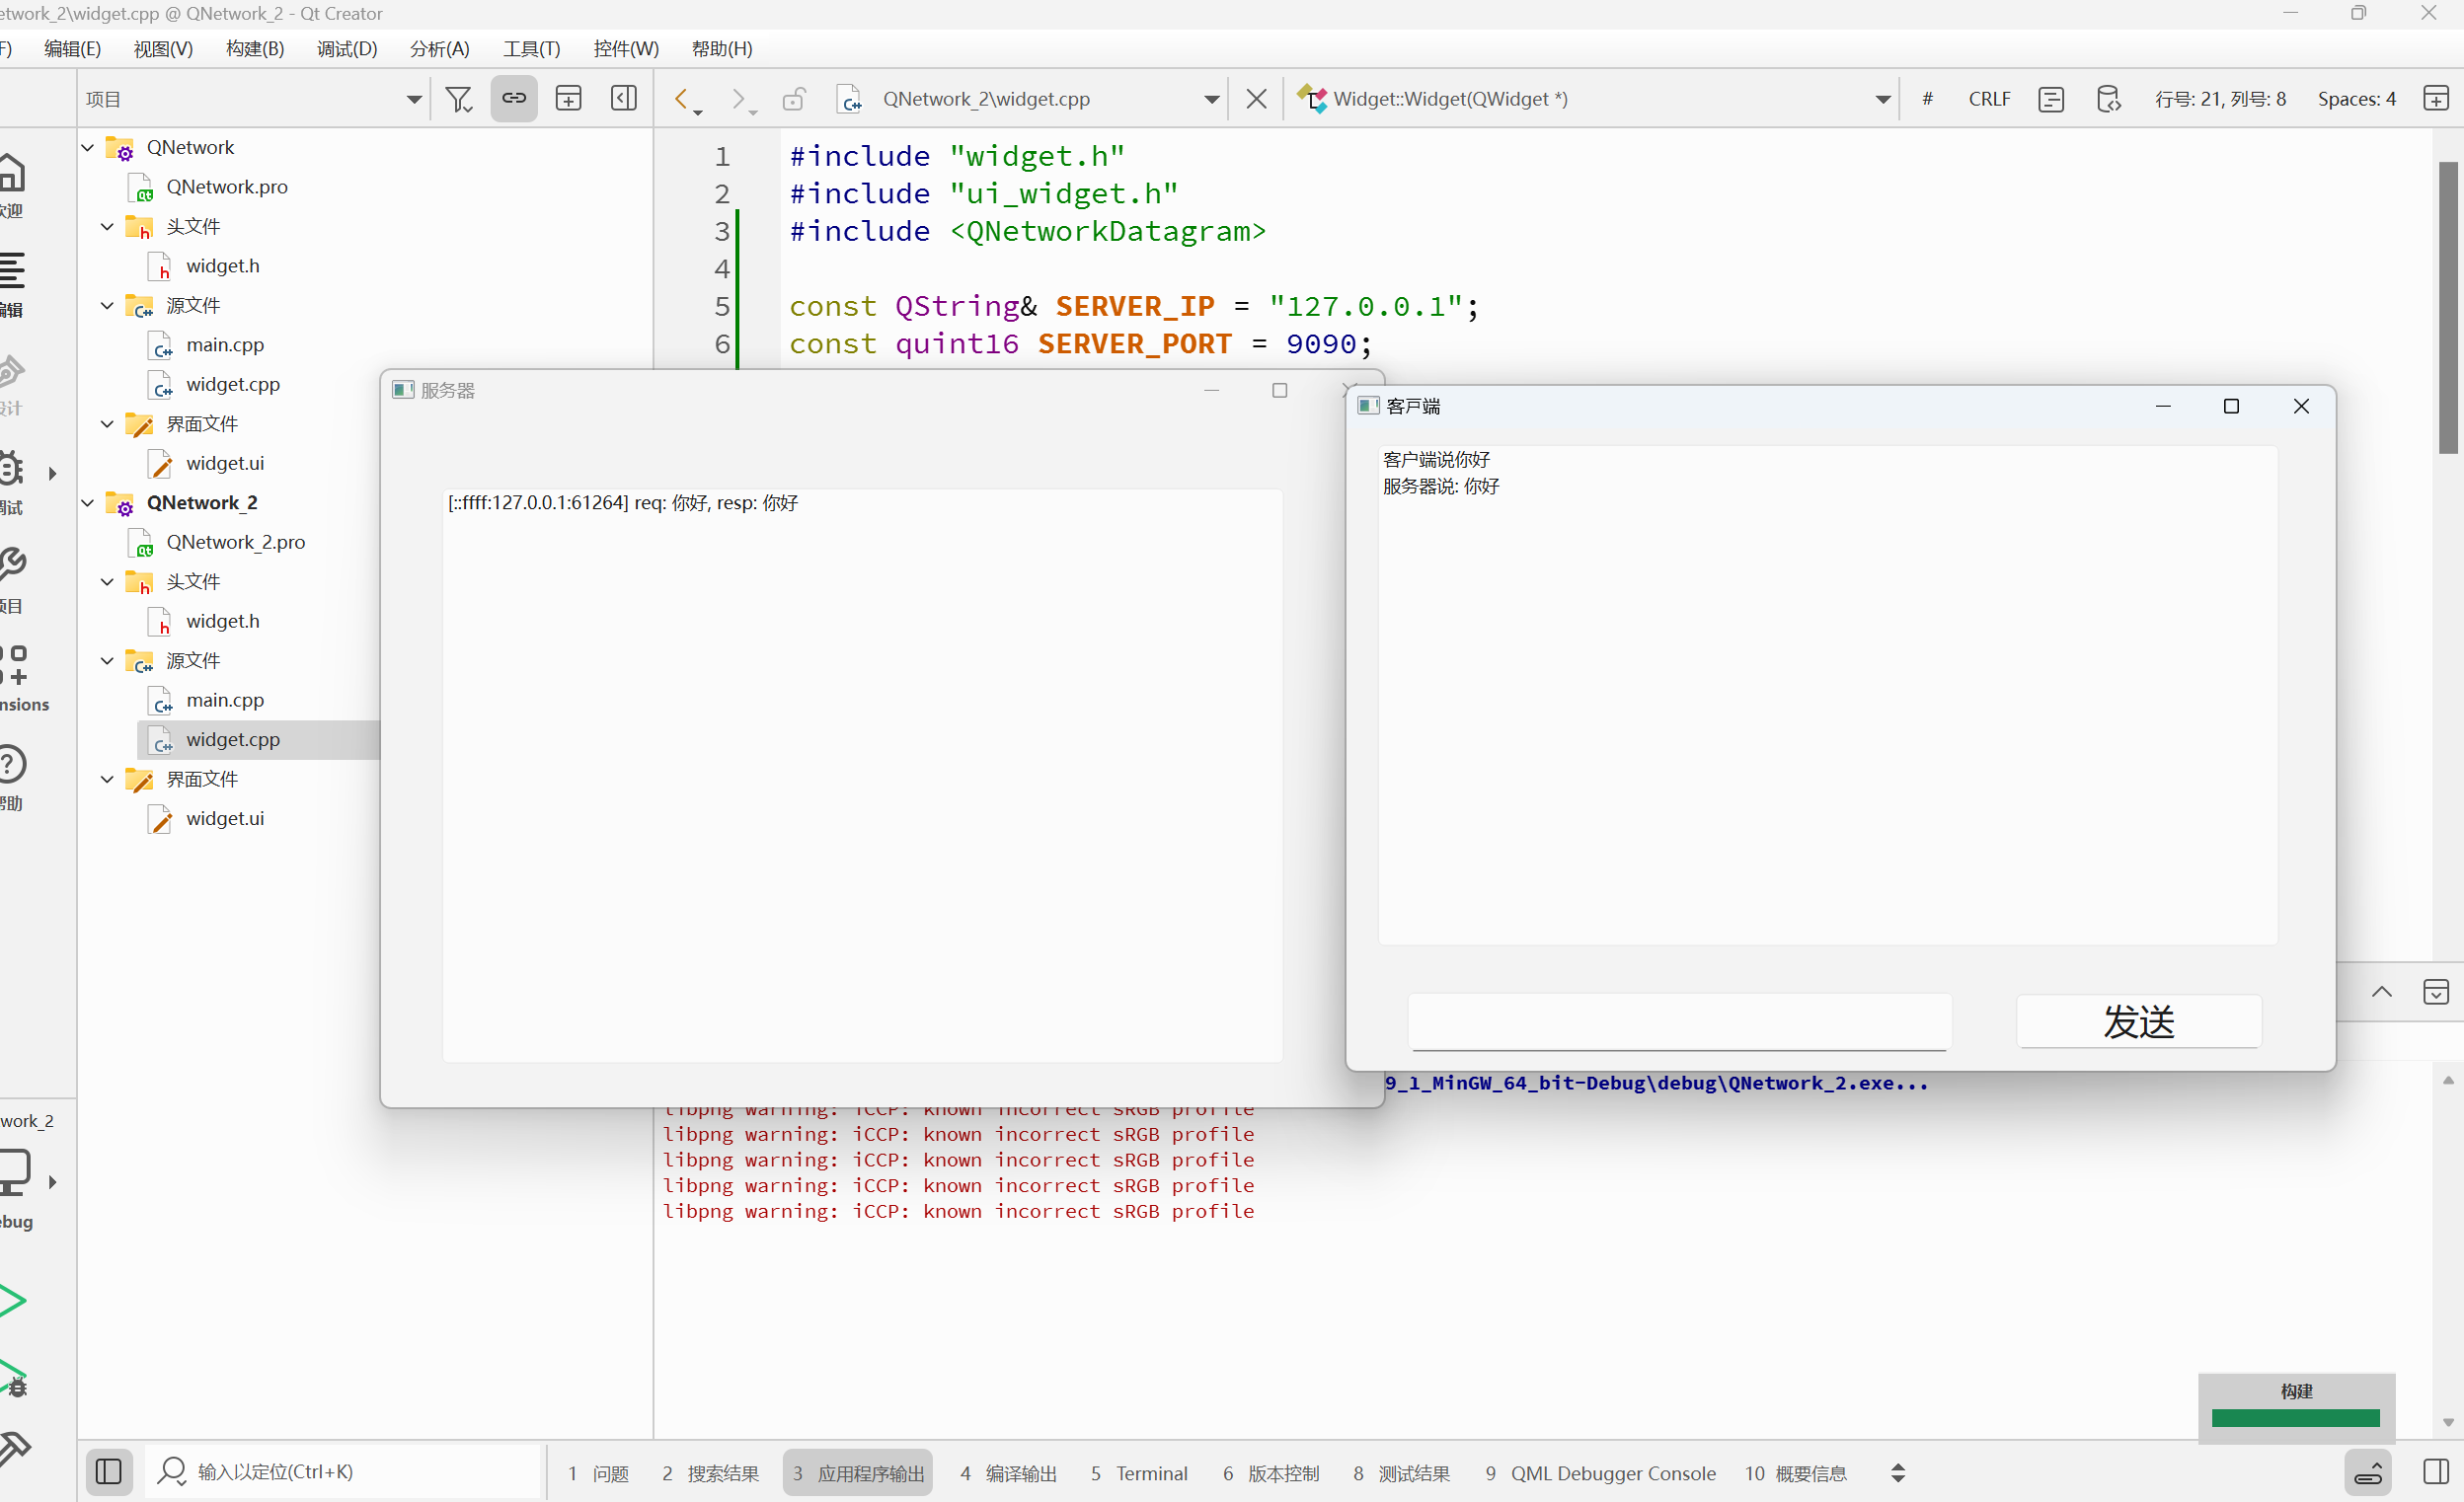Viewport: 2464px width, 1502px height.
Task: Click the CRLF line ending button
Action: click(1988, 99)
